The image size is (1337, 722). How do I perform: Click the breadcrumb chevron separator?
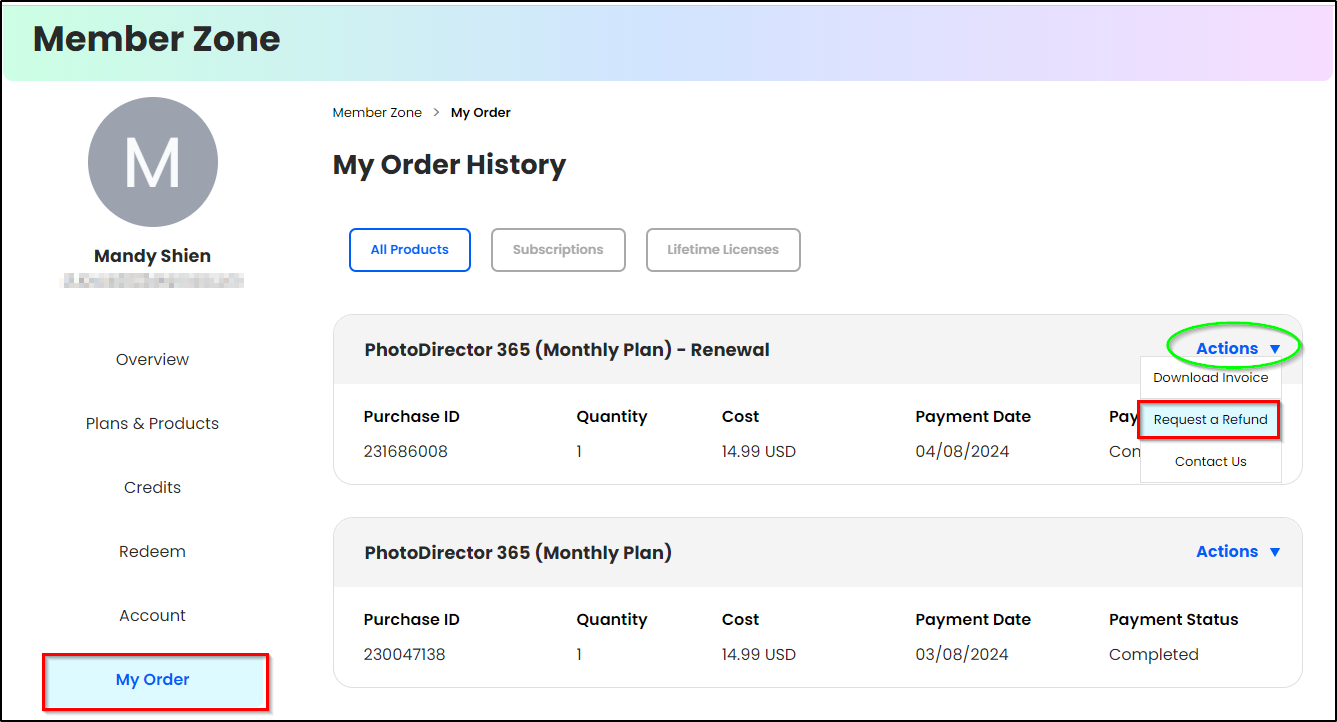437,113
